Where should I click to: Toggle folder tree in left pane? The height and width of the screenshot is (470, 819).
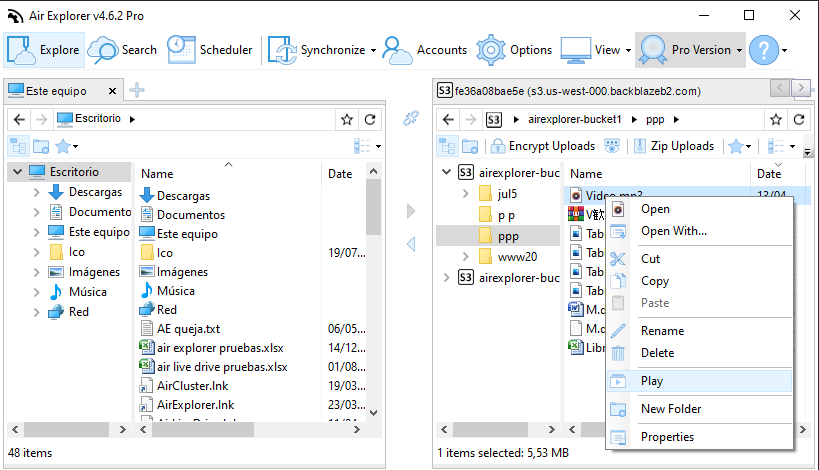click(x=18, y=146)
